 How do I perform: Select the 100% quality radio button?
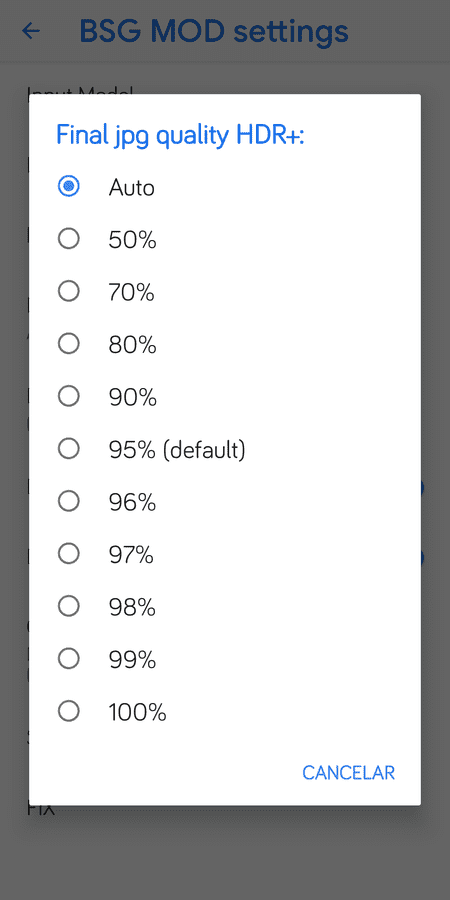tap(69, 712)
